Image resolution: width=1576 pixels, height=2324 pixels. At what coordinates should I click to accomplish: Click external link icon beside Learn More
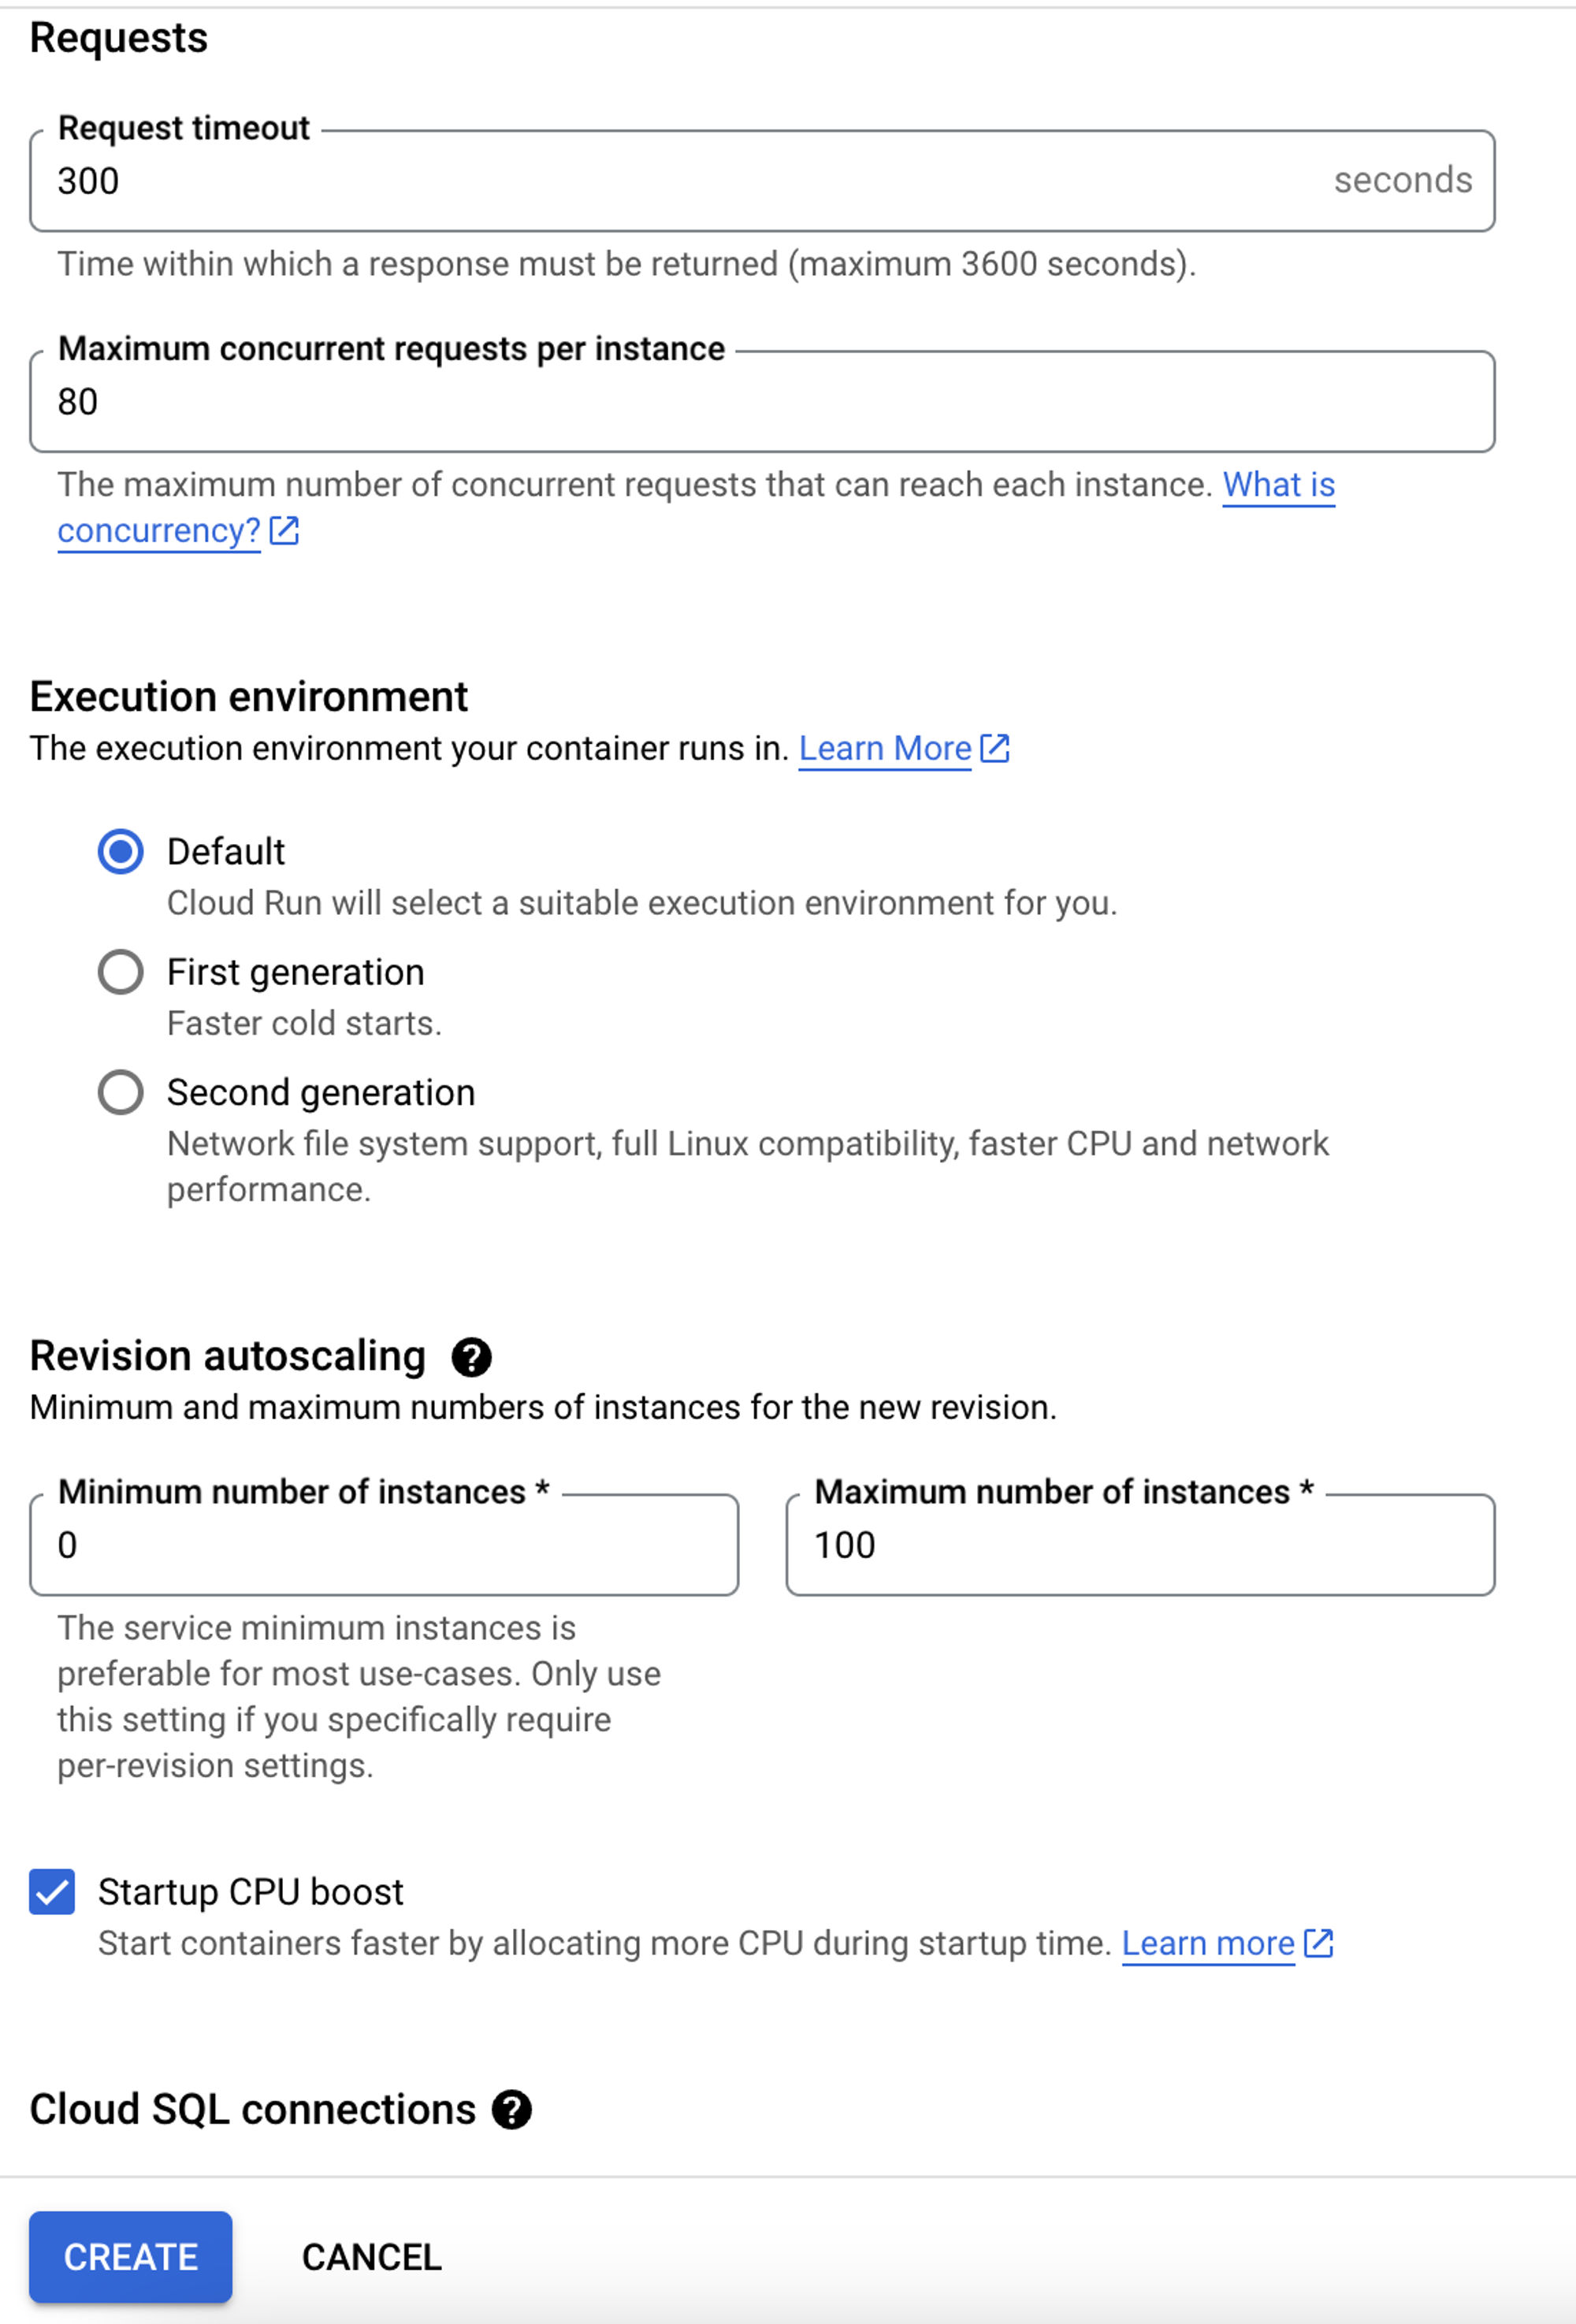coord(995,748)
